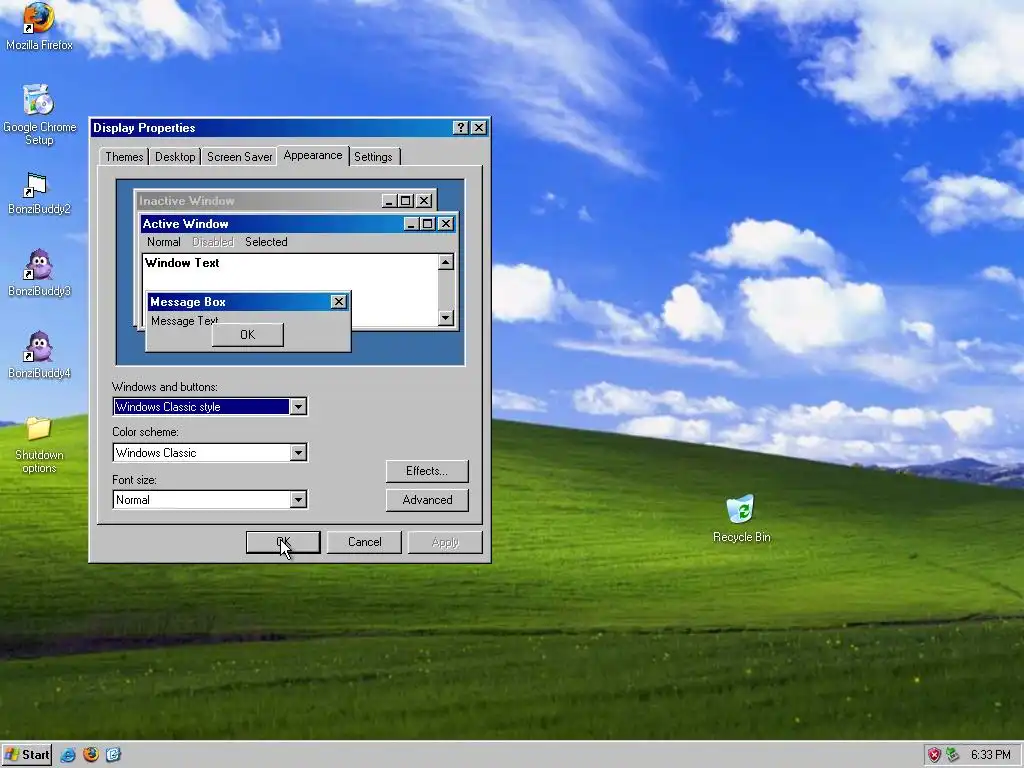The image size is (1024, 768).
Task: Open the Color scheme dropdown
Action: (298, 453)
